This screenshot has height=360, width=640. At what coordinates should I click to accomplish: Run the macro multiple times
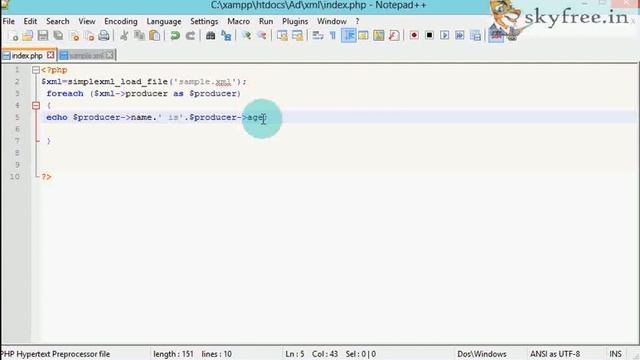(x=460, y=36)
